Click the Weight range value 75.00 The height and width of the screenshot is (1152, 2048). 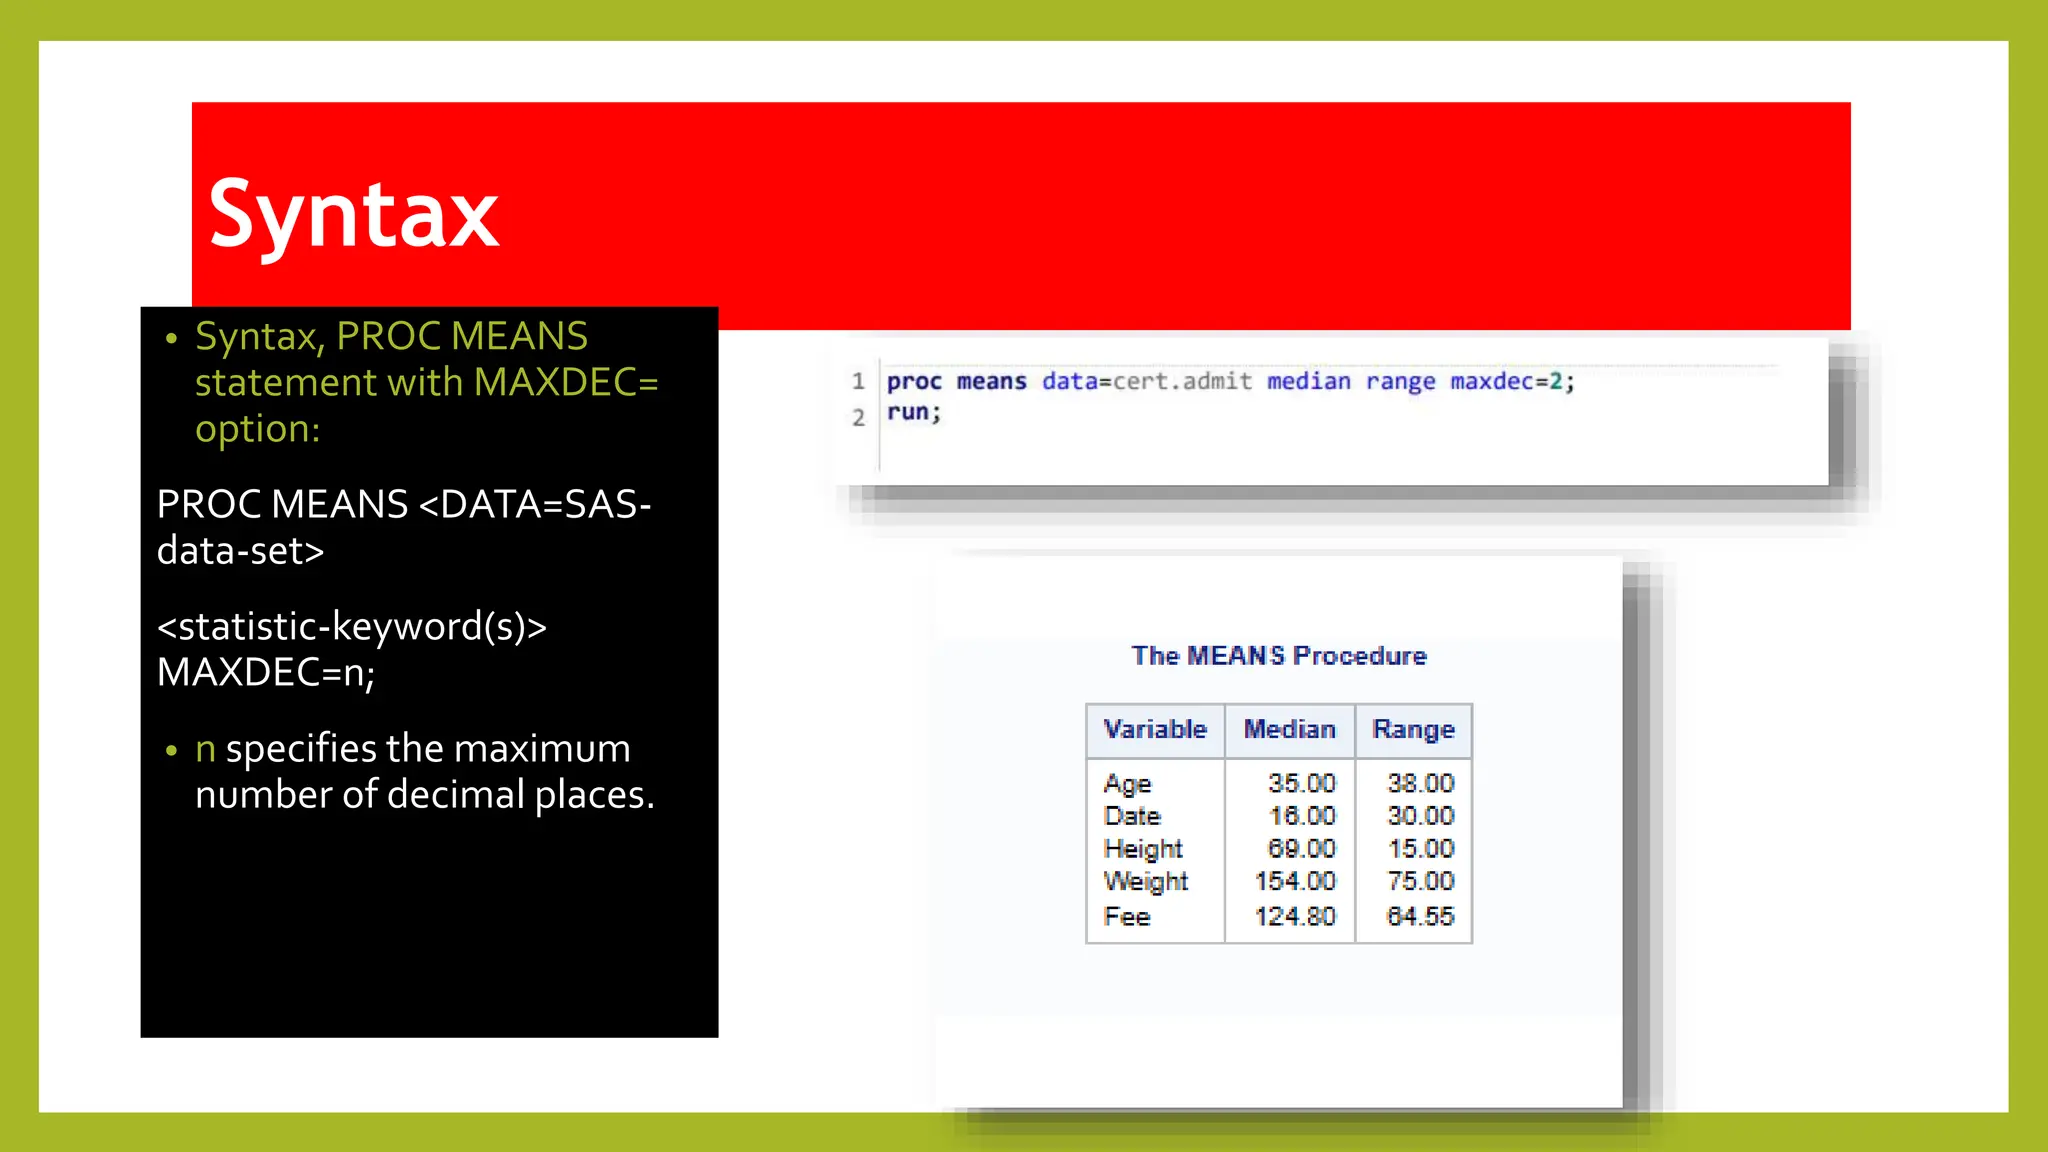coord(1420,881)
